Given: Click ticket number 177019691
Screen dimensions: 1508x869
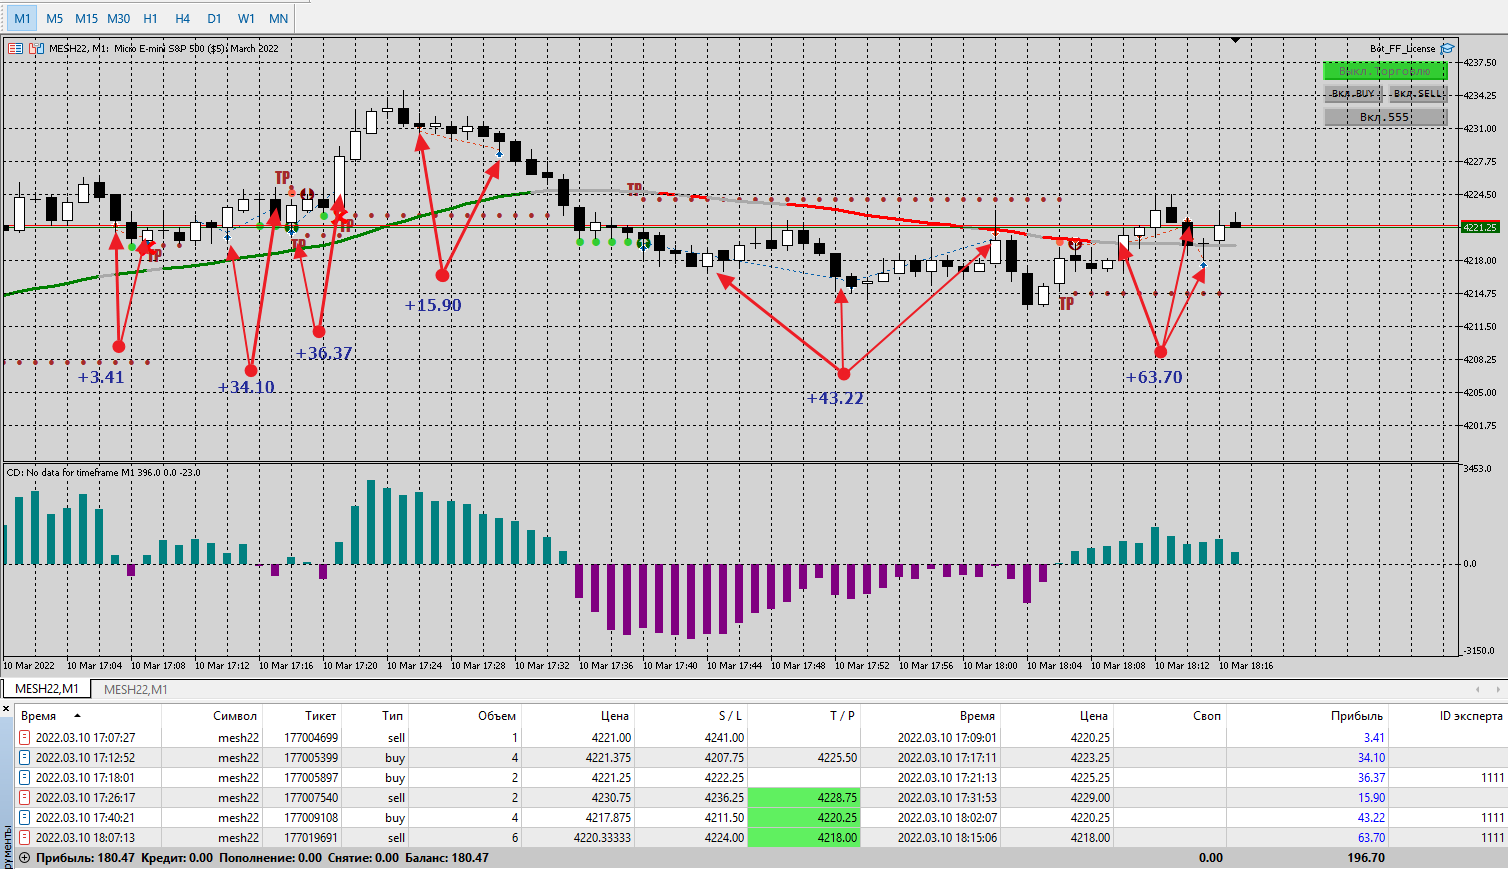Looking at the screenshot, I should point(311,838).
